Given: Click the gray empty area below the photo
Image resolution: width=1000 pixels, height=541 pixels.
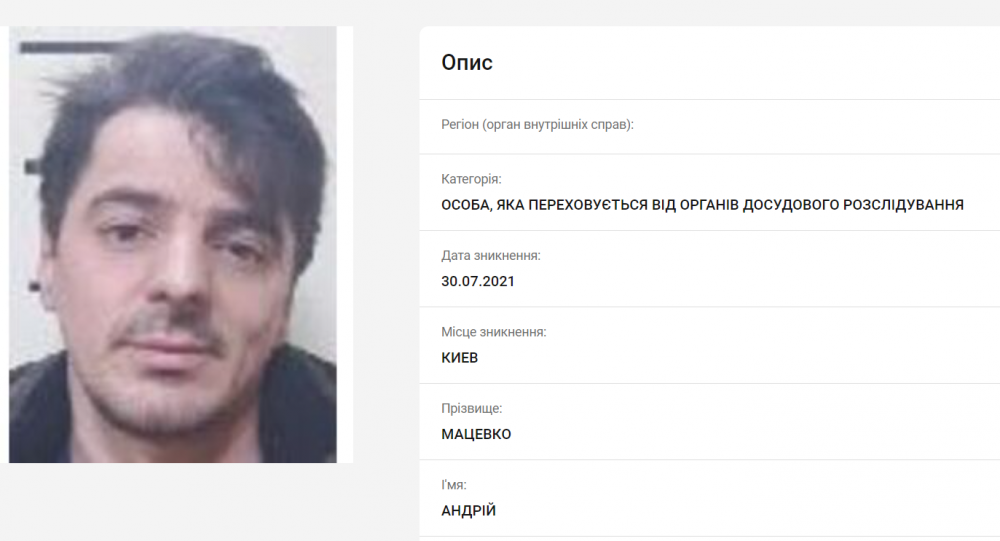Looking at the screenshot, I should [x=209, y=502].
